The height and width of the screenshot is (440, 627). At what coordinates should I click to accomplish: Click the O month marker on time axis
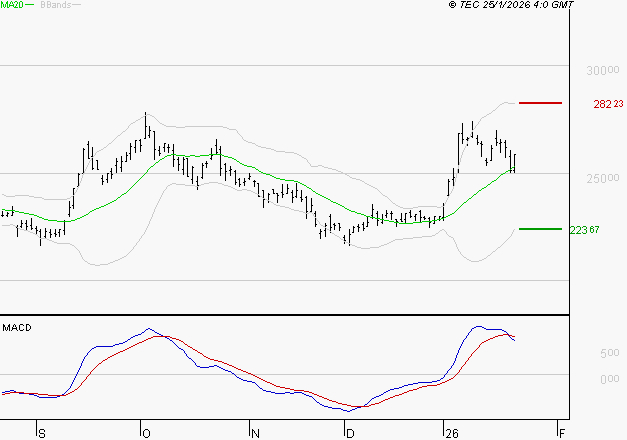[146, 434]
